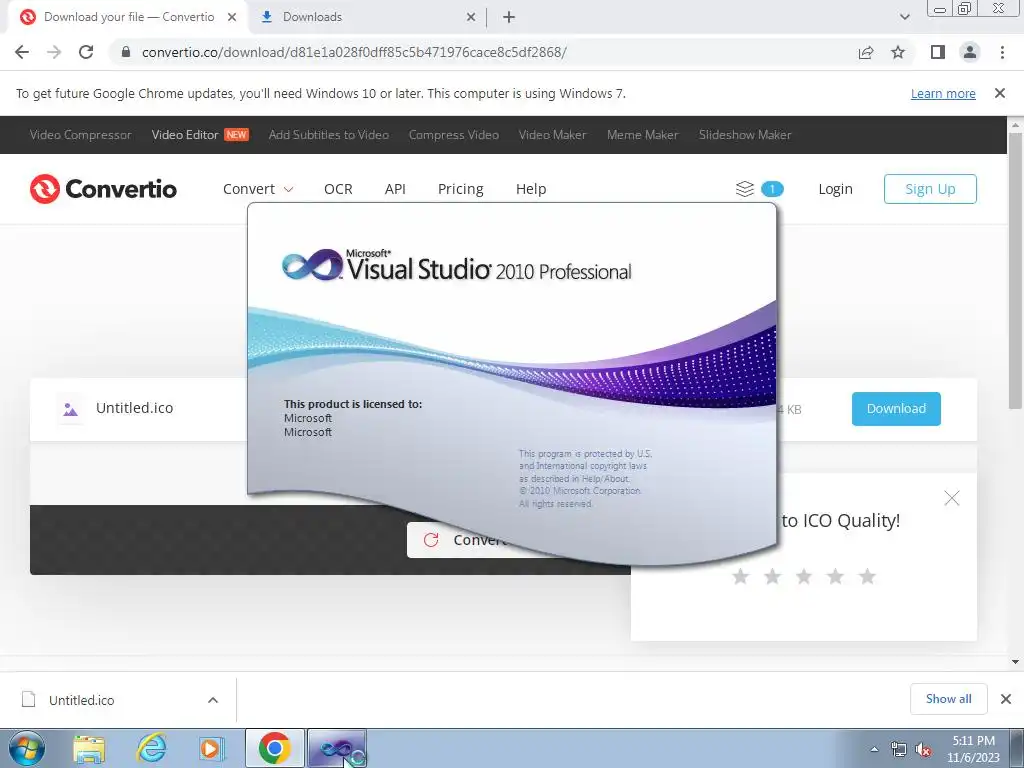
Task: Expand options for downloaded Untitled.ico
Action: click(x=213, y=700)
